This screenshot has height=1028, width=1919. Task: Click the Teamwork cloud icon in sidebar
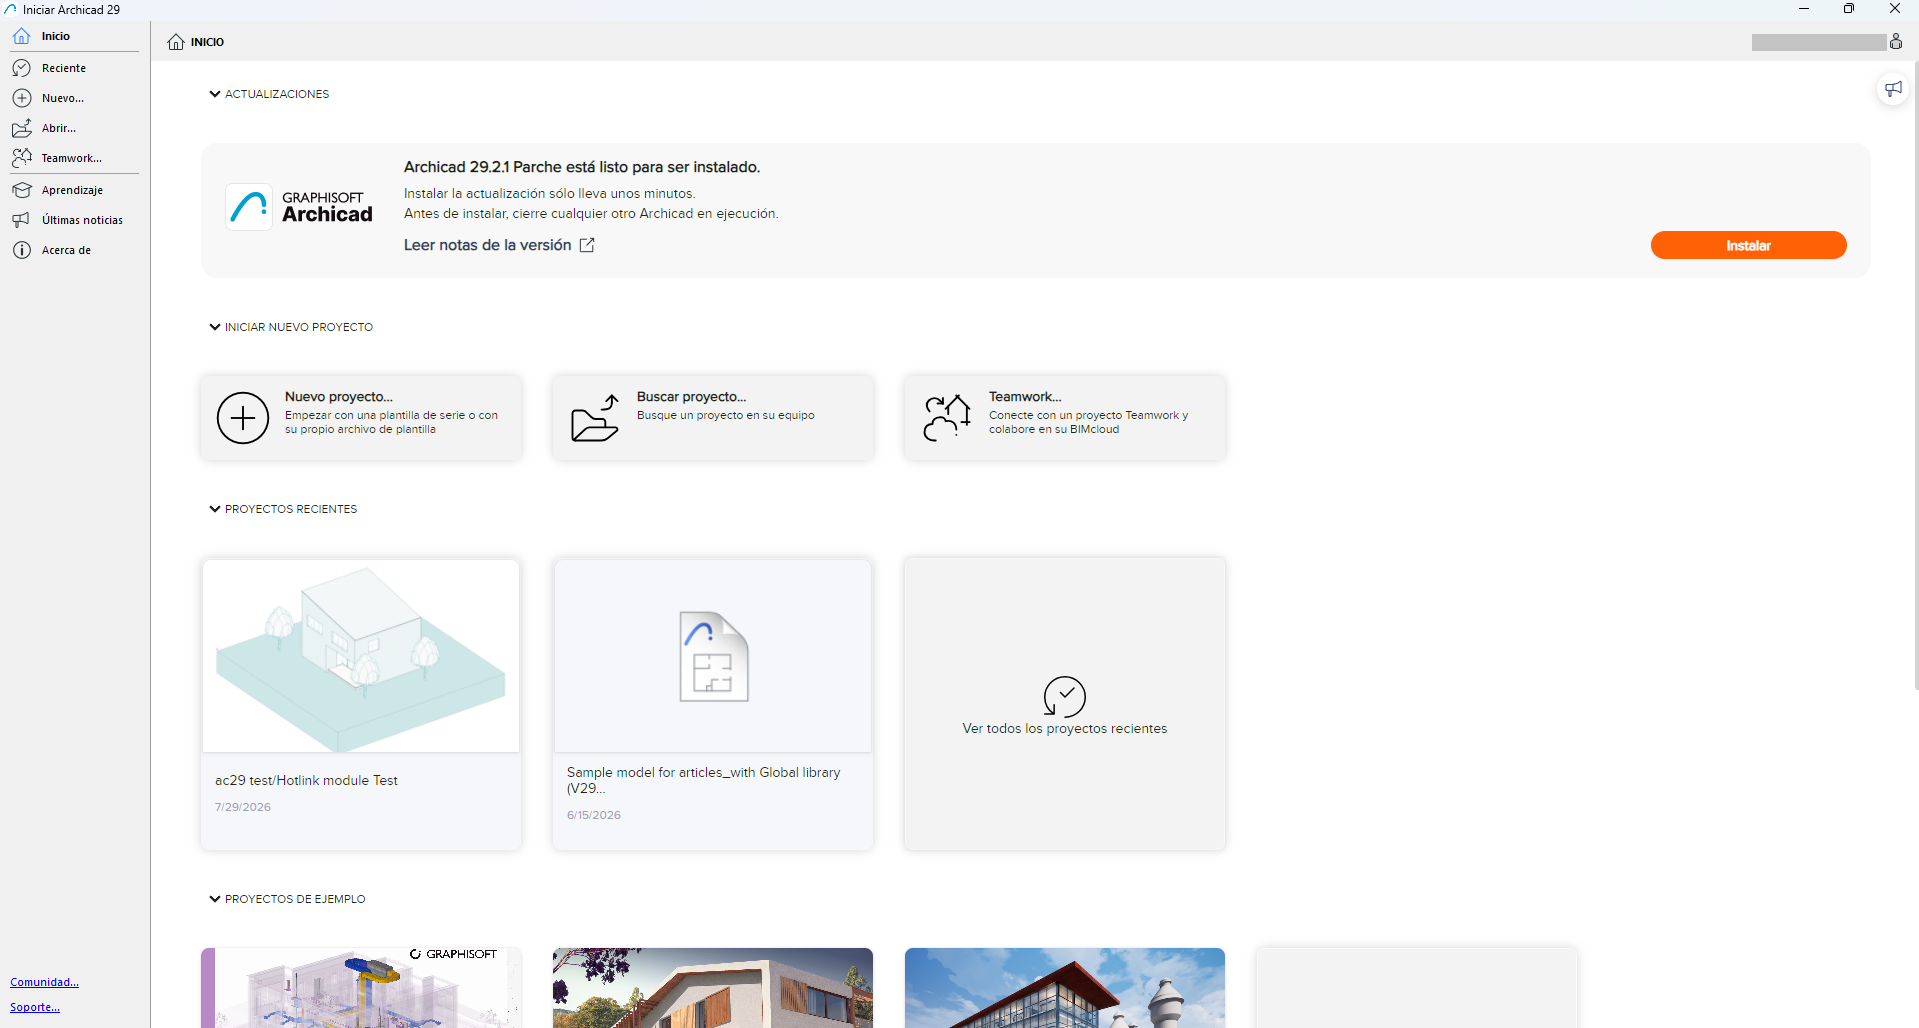(22, 158)
